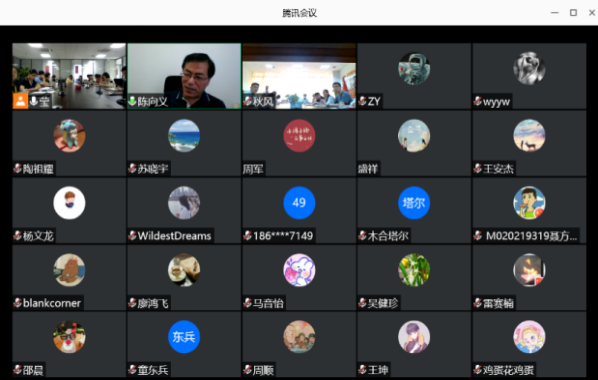Maximize the 腾讯会议 window
This screenshot has width=598, height=380.
573,13
